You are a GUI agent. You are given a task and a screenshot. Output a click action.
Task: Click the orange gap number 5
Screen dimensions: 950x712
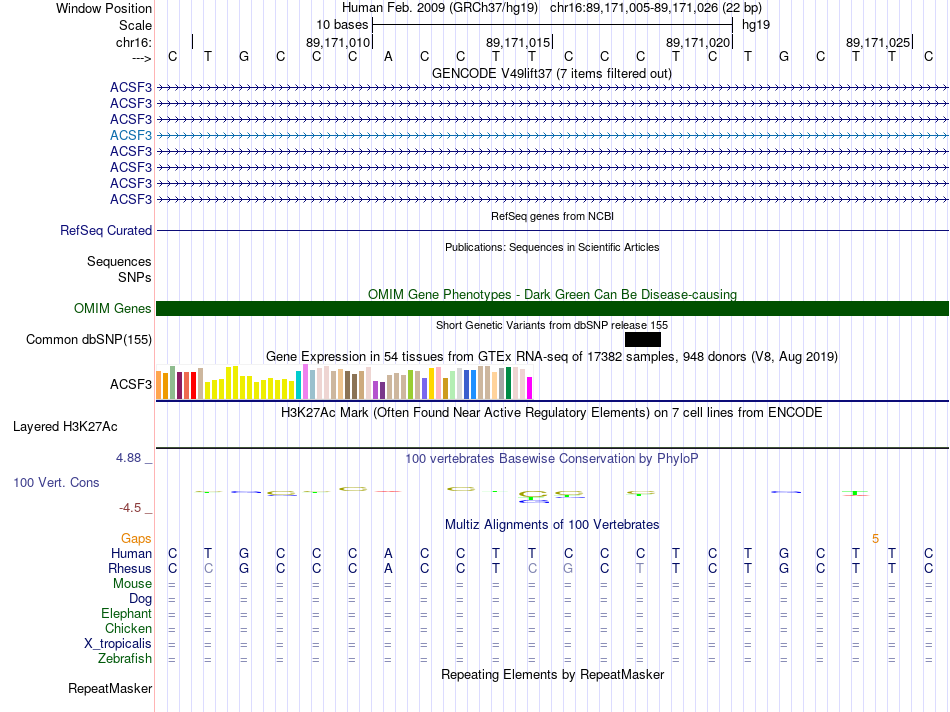pyautogui.click(x=875, y=538)
